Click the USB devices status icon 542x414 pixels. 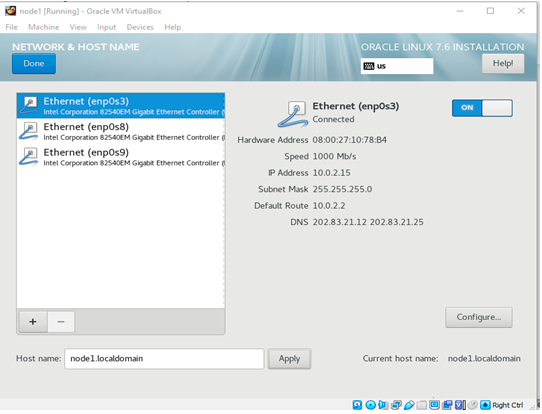coord(409,405)
